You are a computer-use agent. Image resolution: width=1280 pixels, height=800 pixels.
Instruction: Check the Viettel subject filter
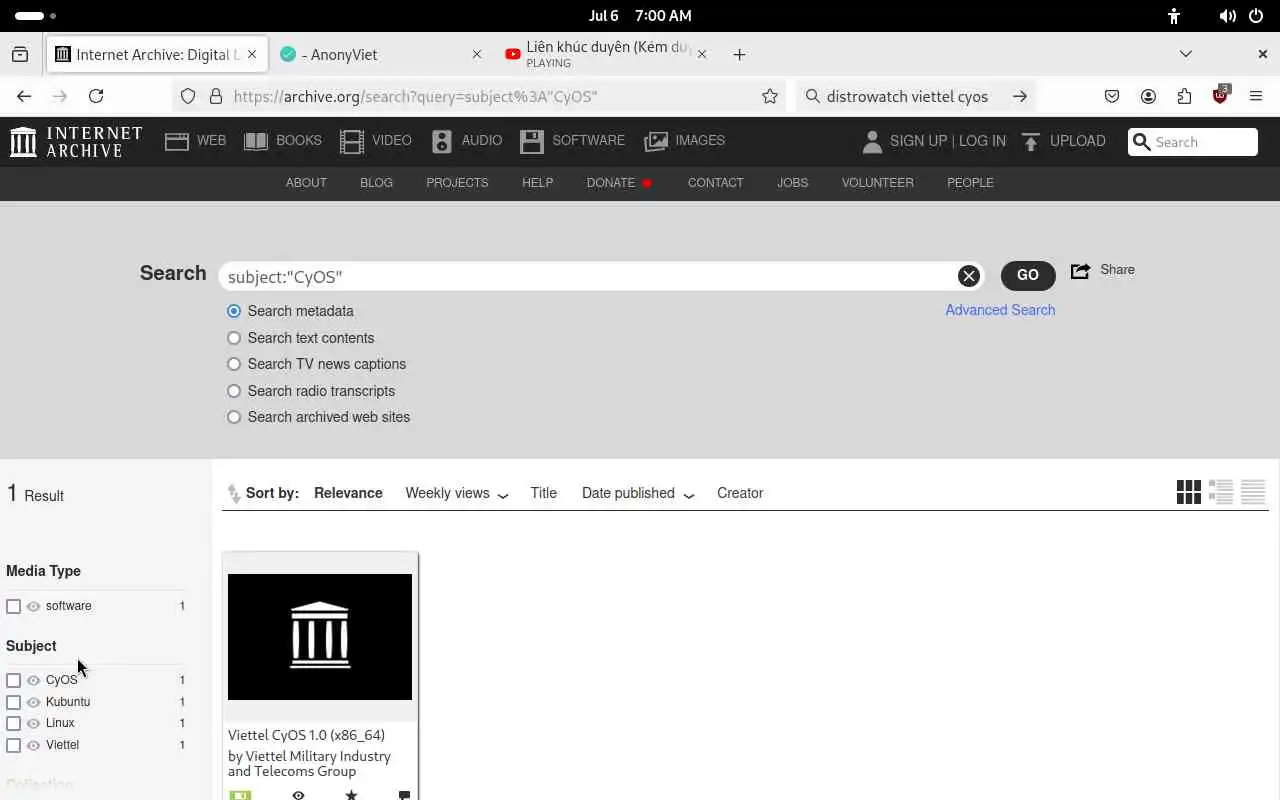click(x=13, y=745)
